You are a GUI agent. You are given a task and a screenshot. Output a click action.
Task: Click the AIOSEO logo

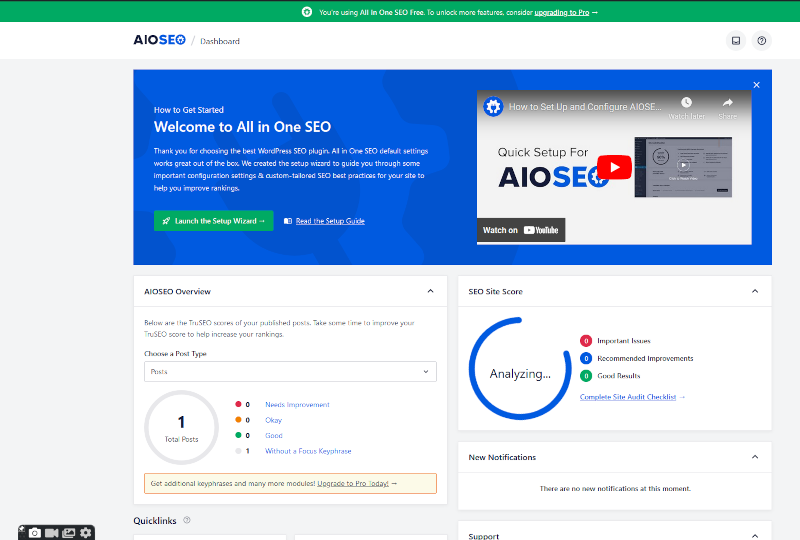coord(159,40)
